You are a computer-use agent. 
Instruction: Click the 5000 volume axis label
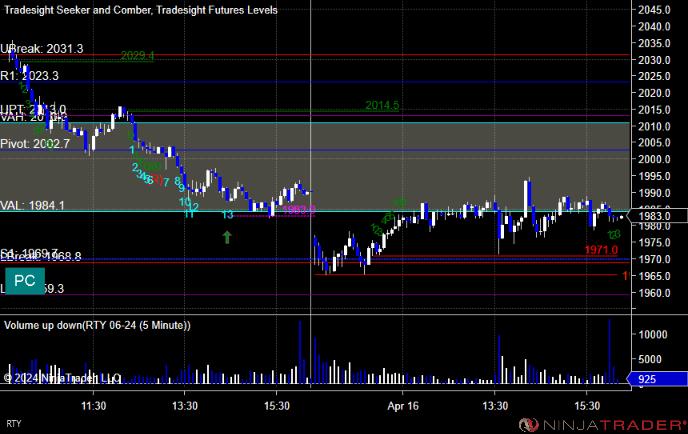(x=652, y=359)
